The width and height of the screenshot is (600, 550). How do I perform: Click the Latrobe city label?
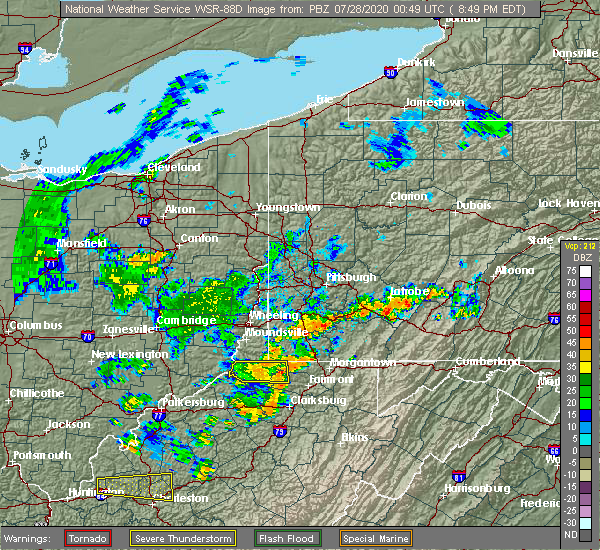(x=409, y=291)
